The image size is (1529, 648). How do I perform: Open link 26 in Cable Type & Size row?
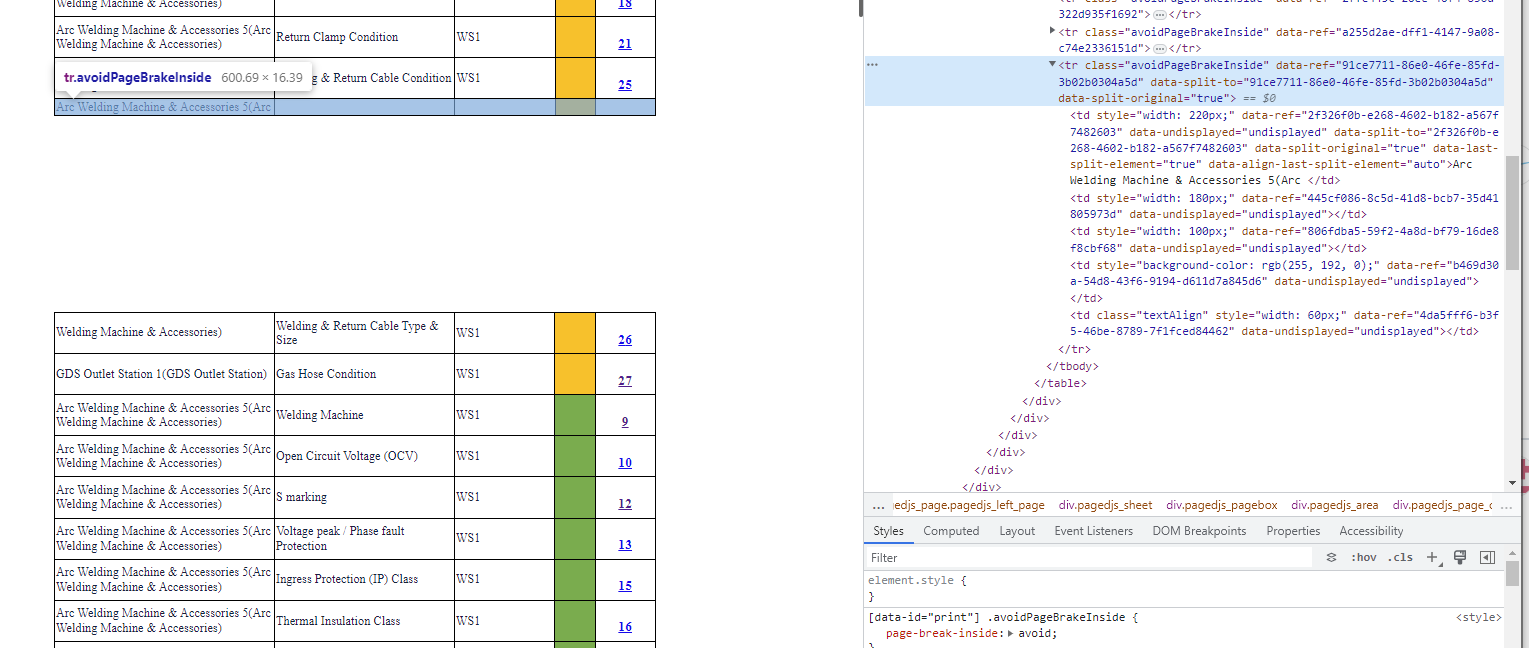click(x=625, y=340)
